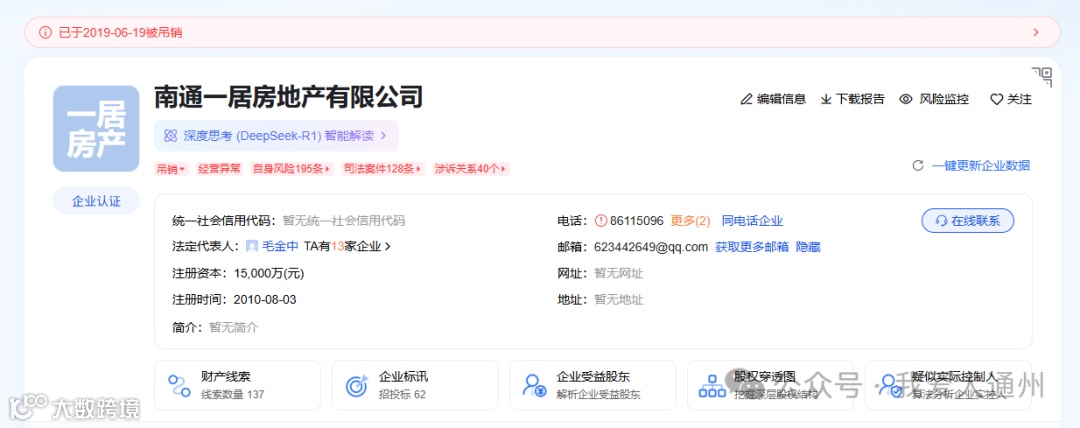
Task: Click the 一键更新企业数据 refresh icon
Action: (917, 165)
